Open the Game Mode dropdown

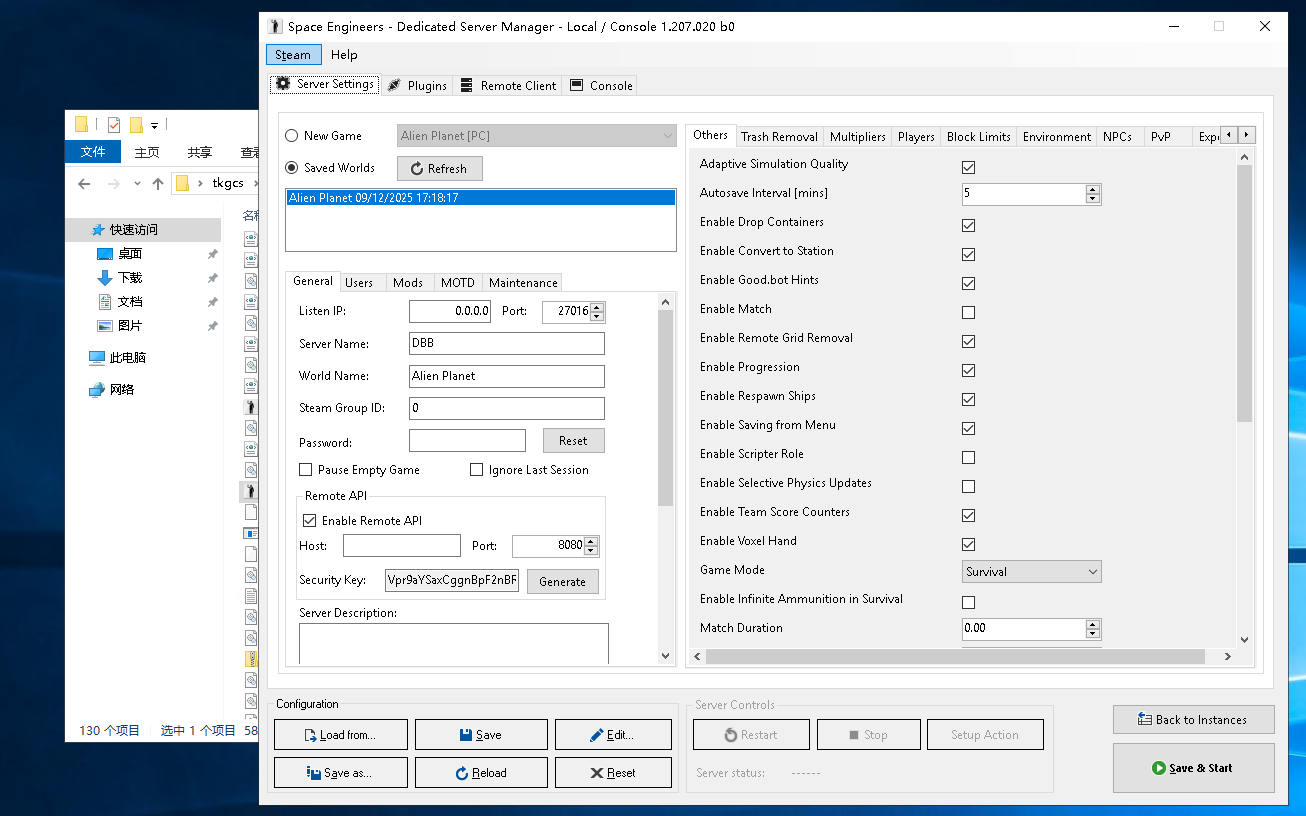point(1031,572)
